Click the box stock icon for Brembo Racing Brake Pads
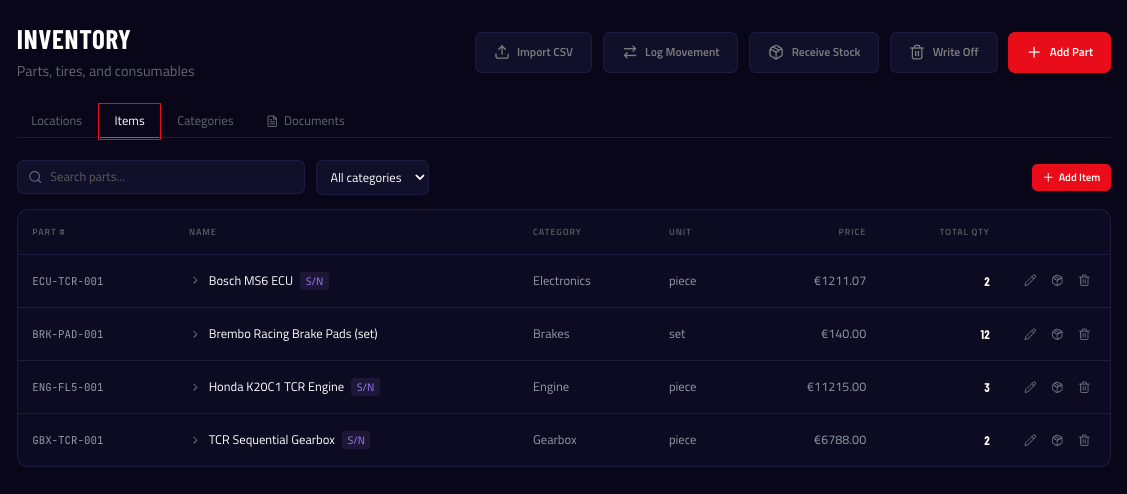This screenshot has width=1127, height=494. [x=1057, y=334]
